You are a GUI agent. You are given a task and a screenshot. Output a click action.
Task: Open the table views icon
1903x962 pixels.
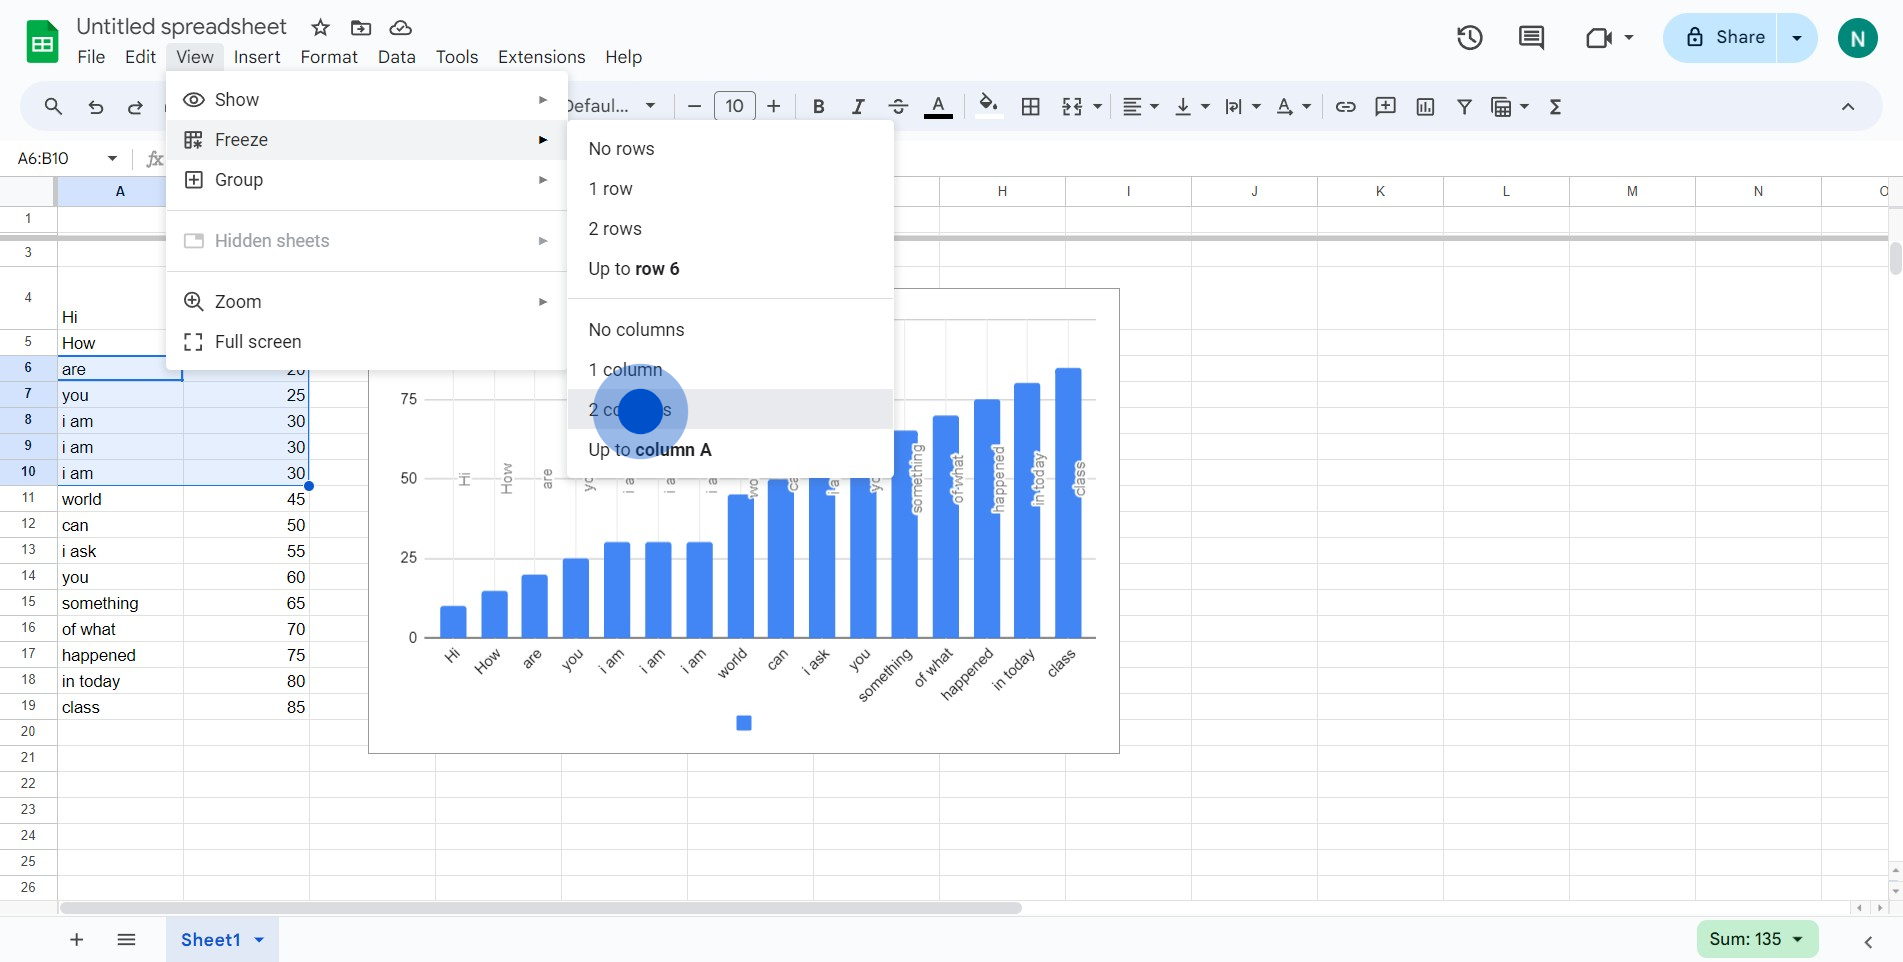coord(1501,107)
